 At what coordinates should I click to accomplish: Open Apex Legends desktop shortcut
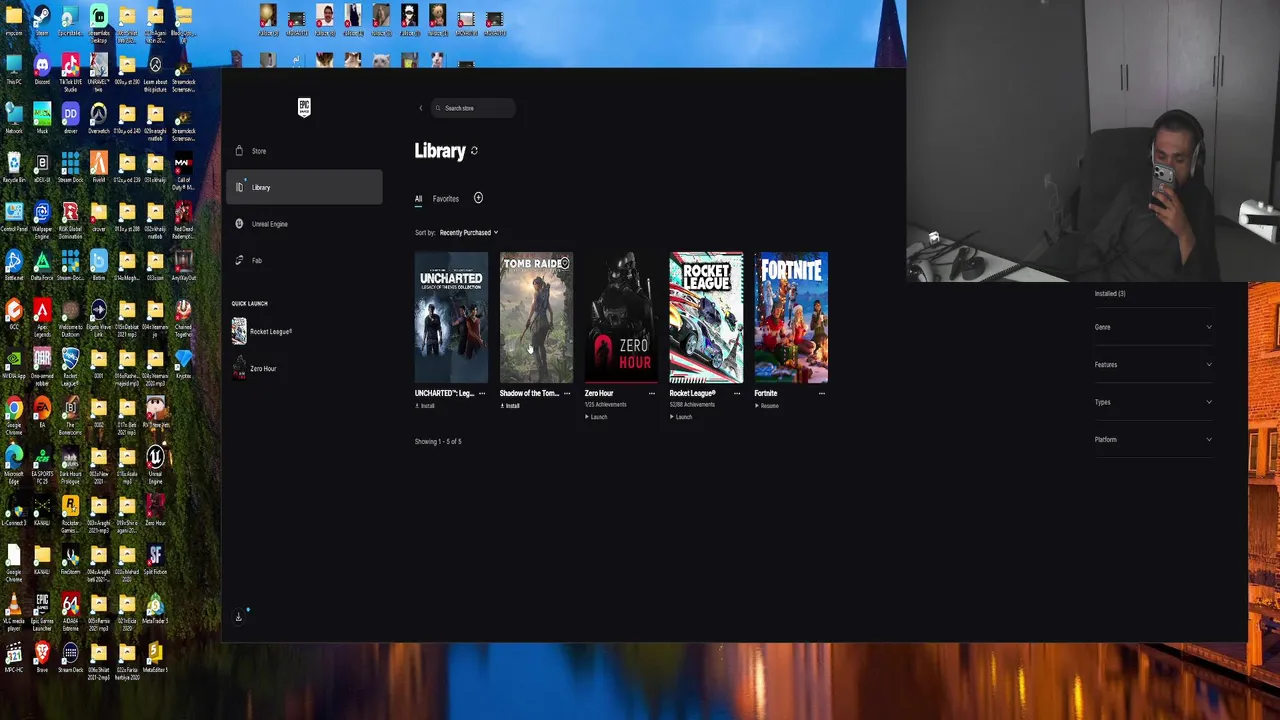[x=42, y=317]
